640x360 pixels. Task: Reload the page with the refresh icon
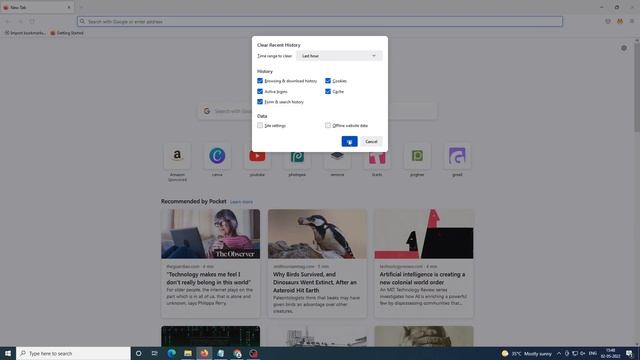(32, 21)
